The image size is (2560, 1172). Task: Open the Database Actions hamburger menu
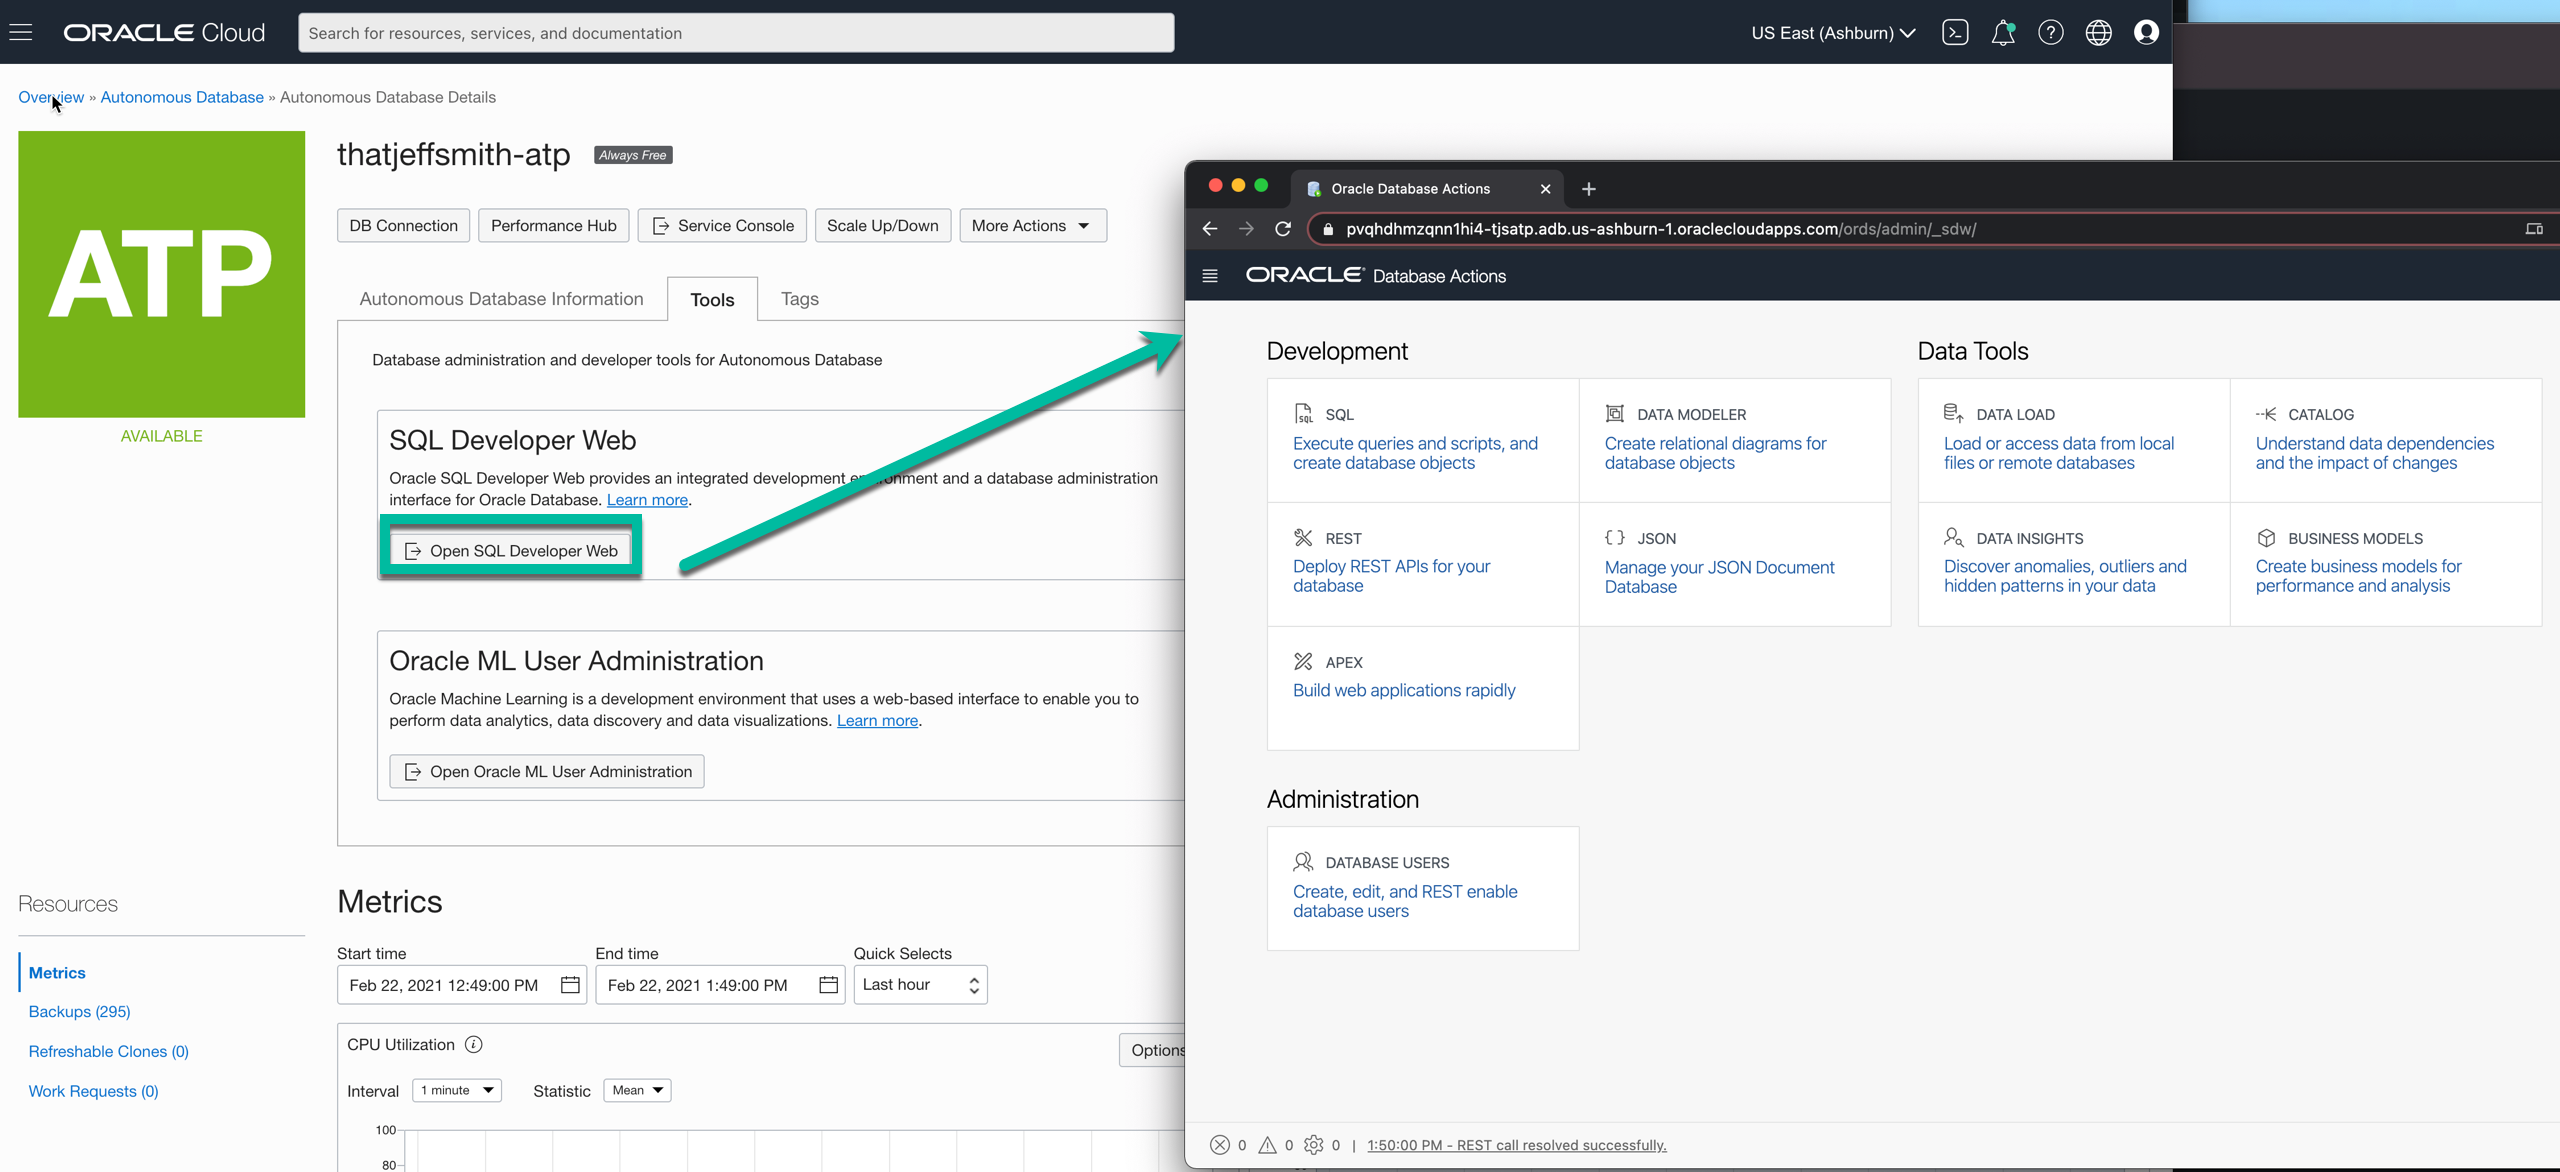1210,276
